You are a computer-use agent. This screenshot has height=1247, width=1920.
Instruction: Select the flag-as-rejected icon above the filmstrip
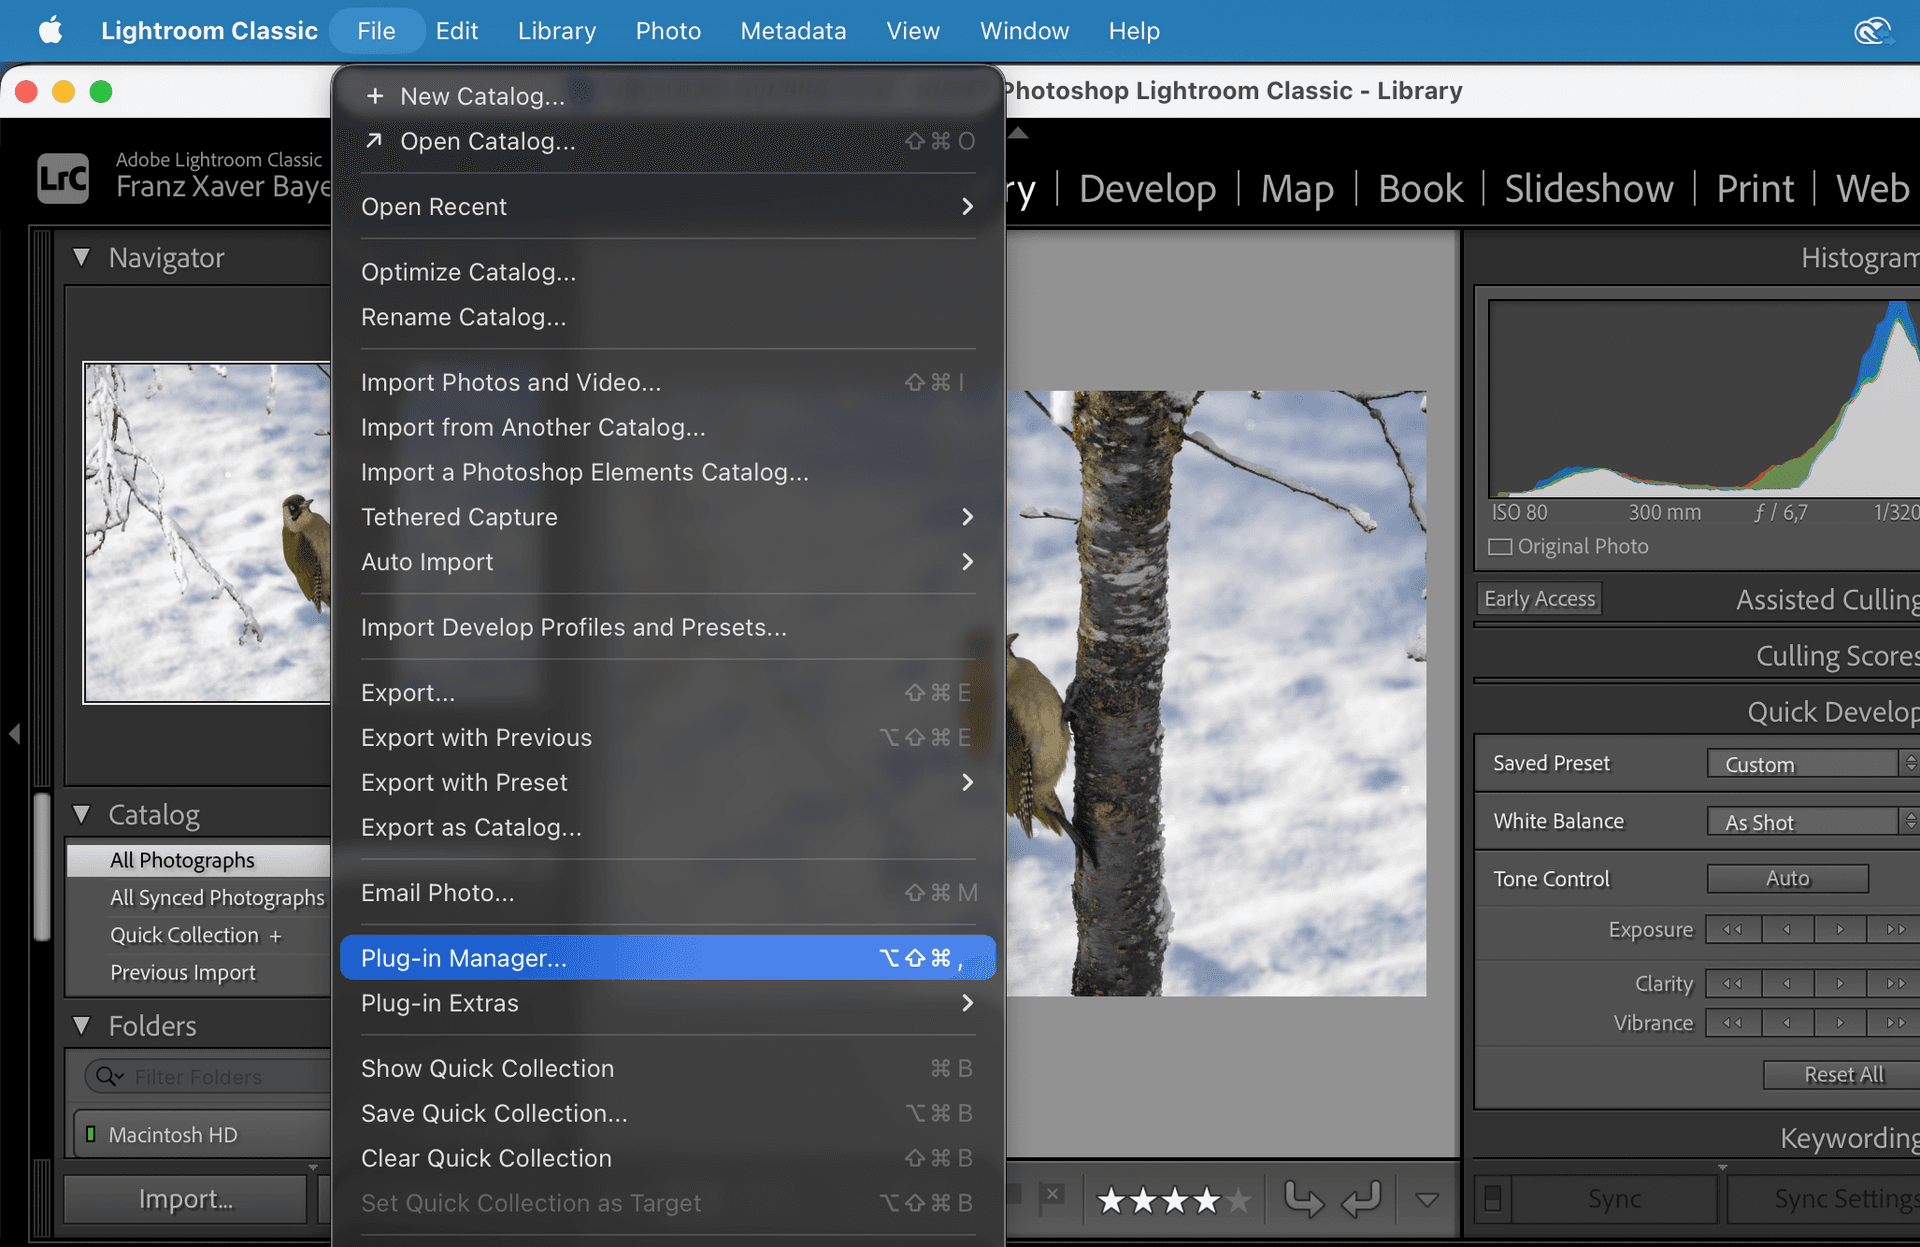[1052, 1196]
